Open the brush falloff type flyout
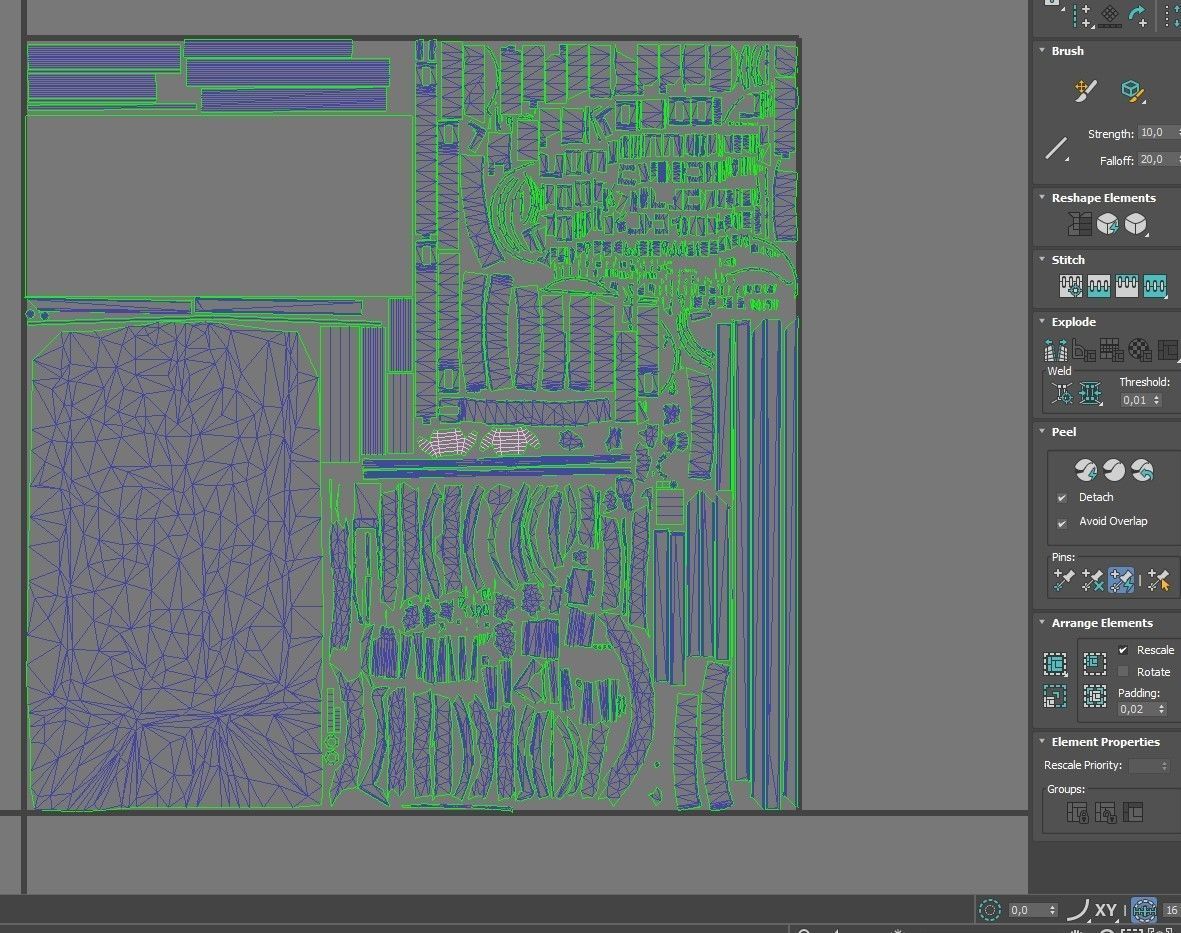Image resolution: width=1181 pixels, height=933 pixels. coord(1057,148)
